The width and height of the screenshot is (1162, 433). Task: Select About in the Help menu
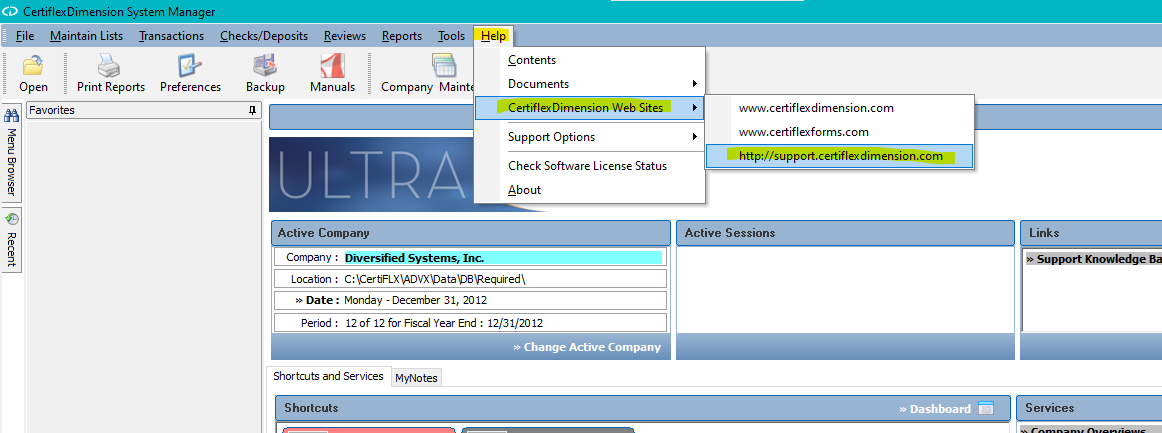click(590, 190)
